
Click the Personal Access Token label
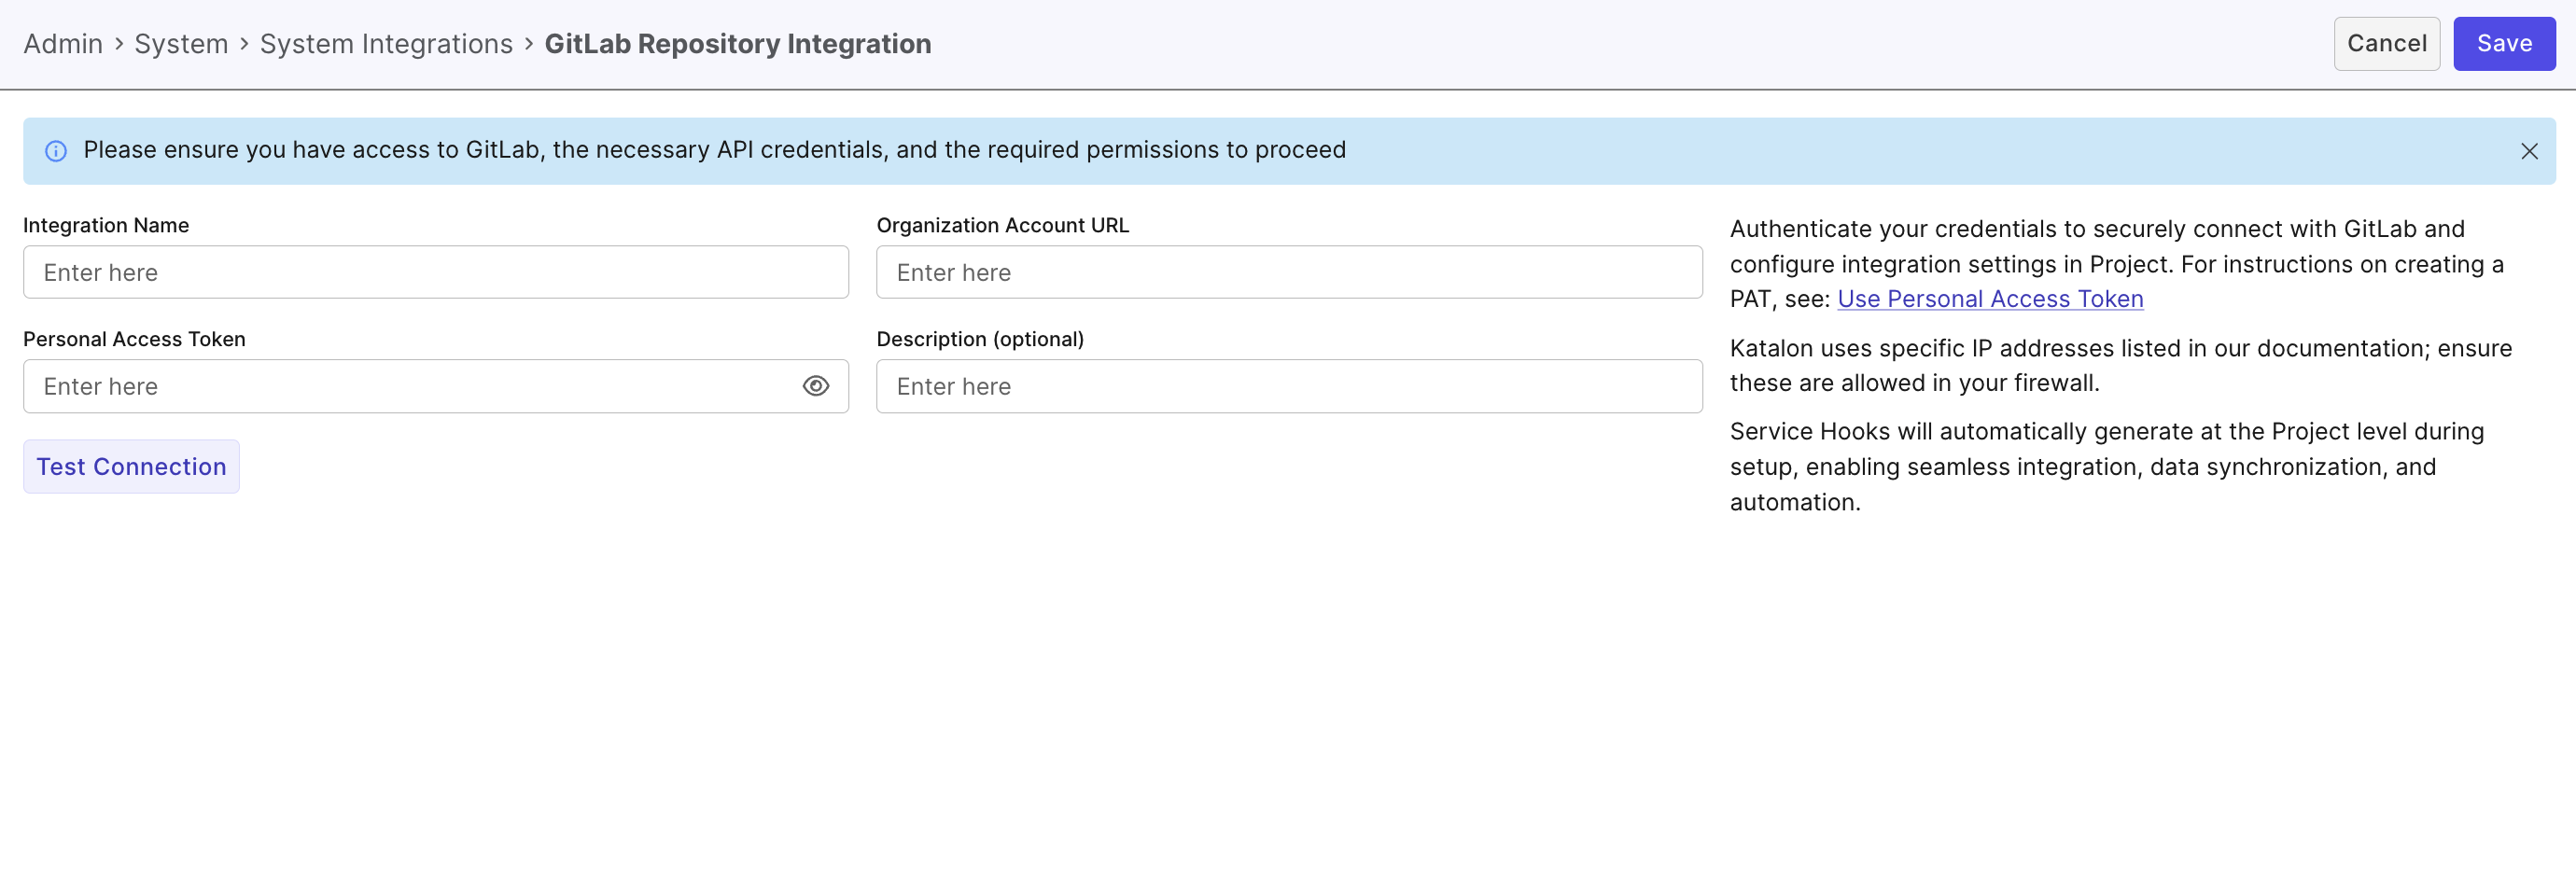click(x=134, y=339)
